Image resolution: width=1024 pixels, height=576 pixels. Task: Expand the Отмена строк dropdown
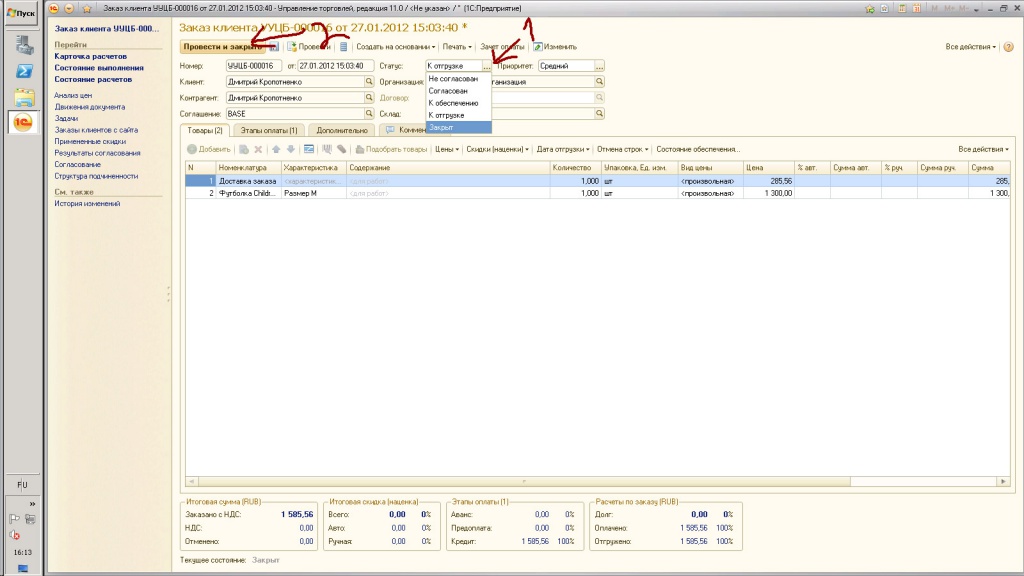pyautogui.click(x=622, y=150)
